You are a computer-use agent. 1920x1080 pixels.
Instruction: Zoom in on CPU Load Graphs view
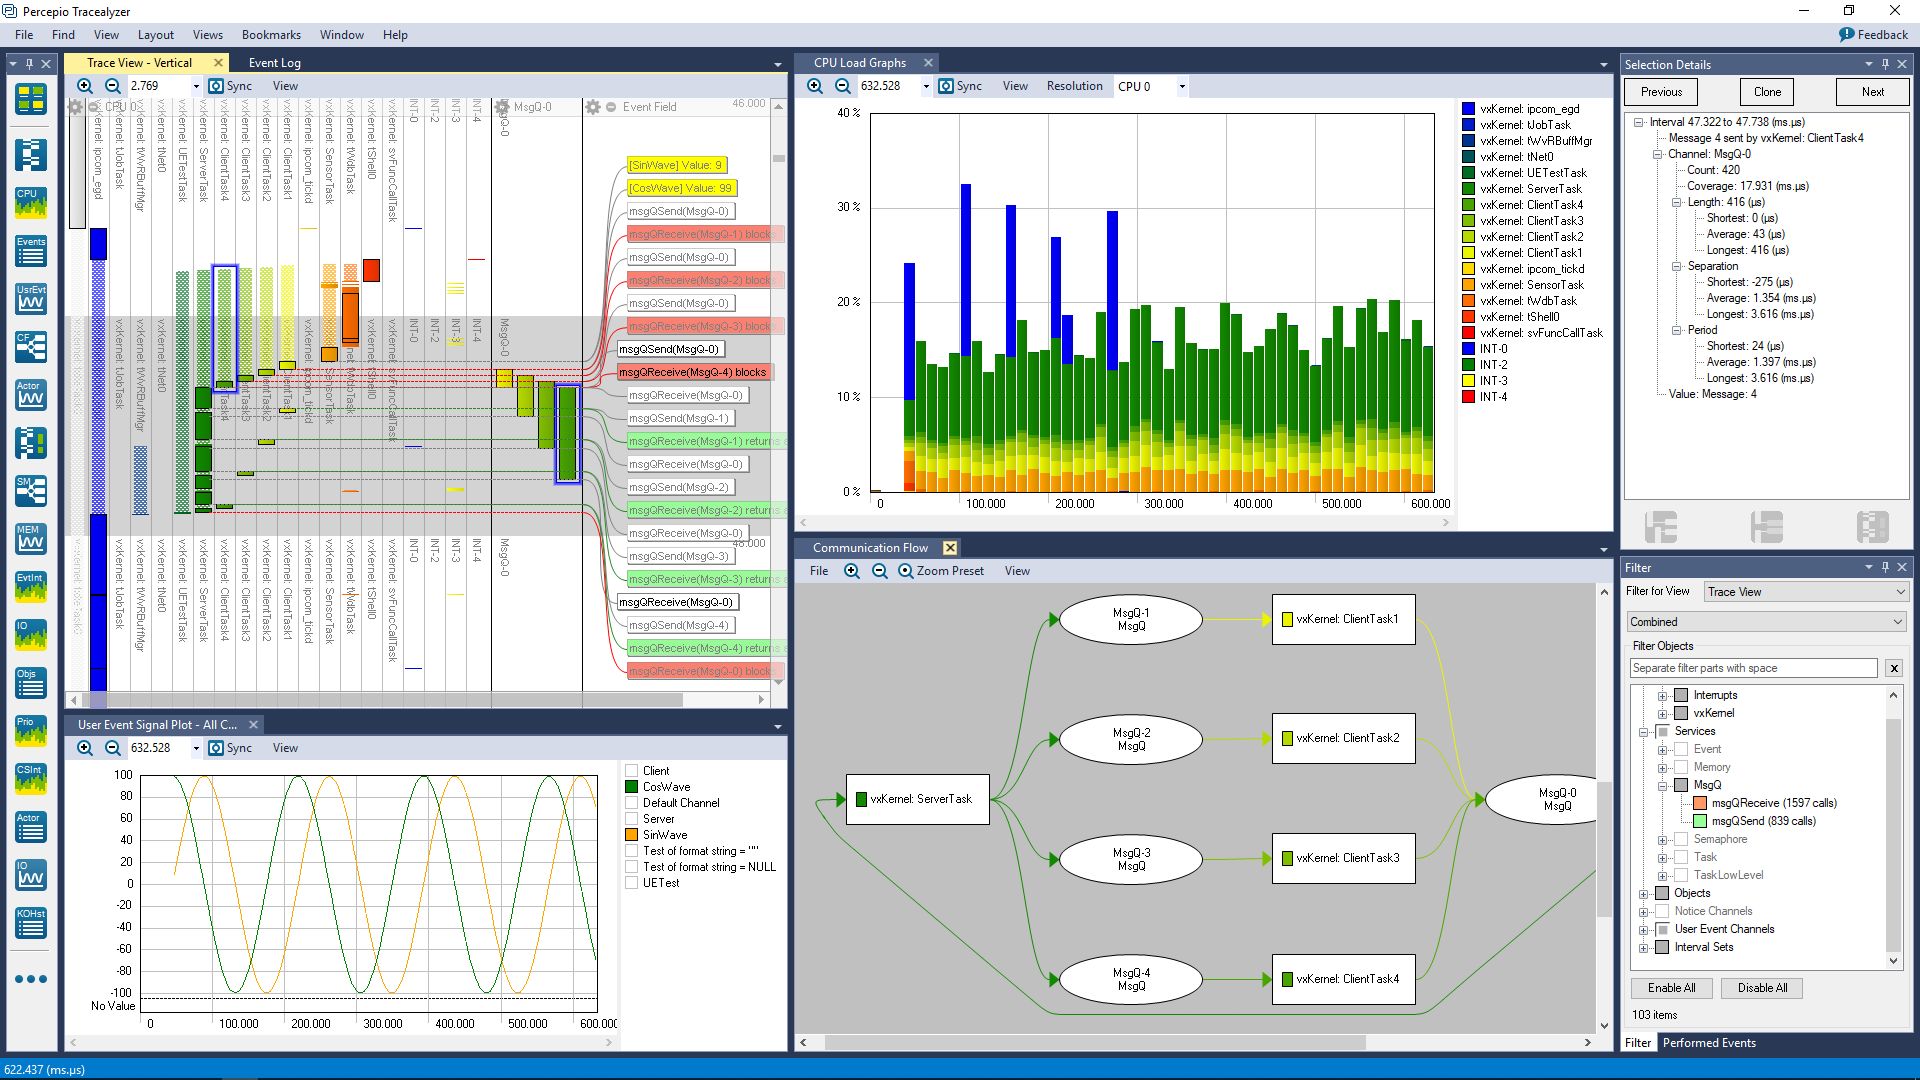tap(815, 86)
